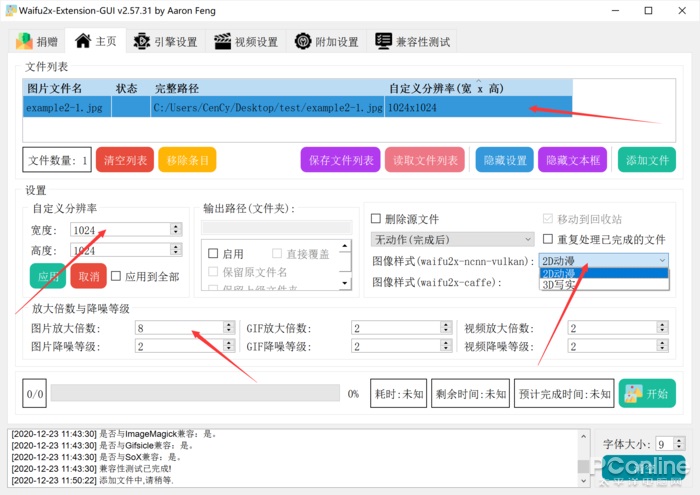Click the purple 保存文件列表 button
The image size is (700, 495).
[x=341, y=160]
